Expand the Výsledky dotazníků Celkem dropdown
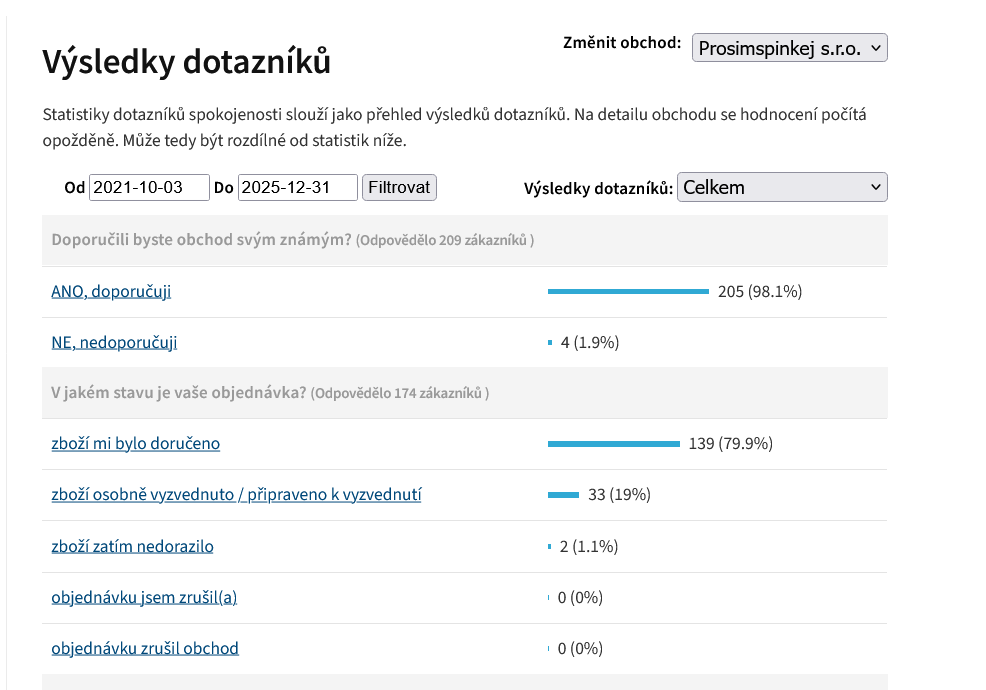 tap(781, 187)
